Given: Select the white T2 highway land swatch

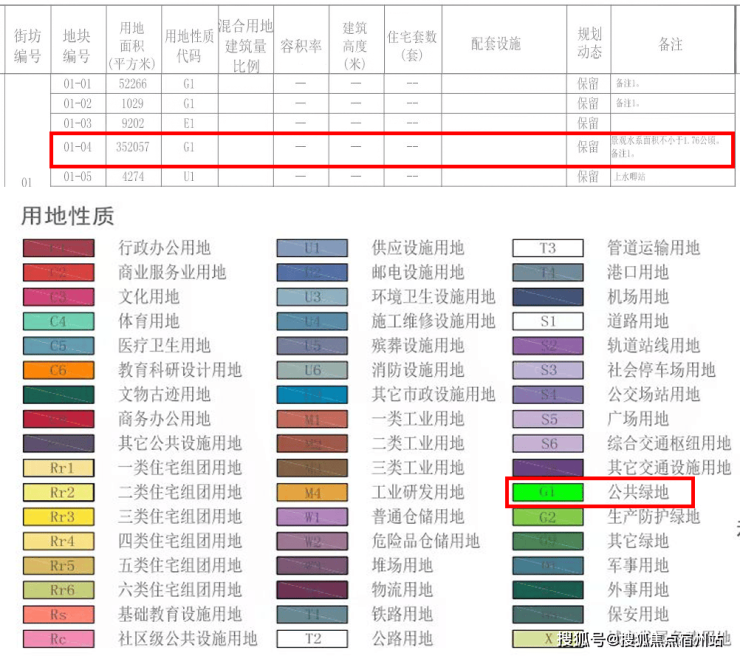Looking at the screenshot, I should 312,639.
